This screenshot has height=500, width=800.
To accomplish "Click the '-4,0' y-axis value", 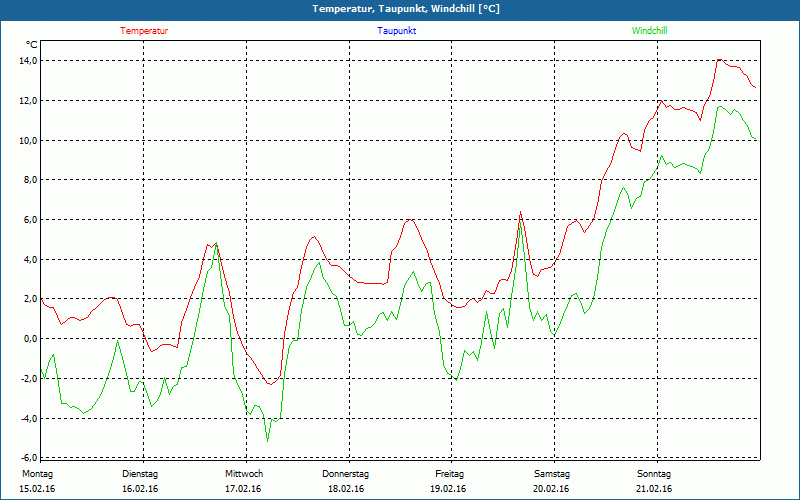I will (29, 418).
